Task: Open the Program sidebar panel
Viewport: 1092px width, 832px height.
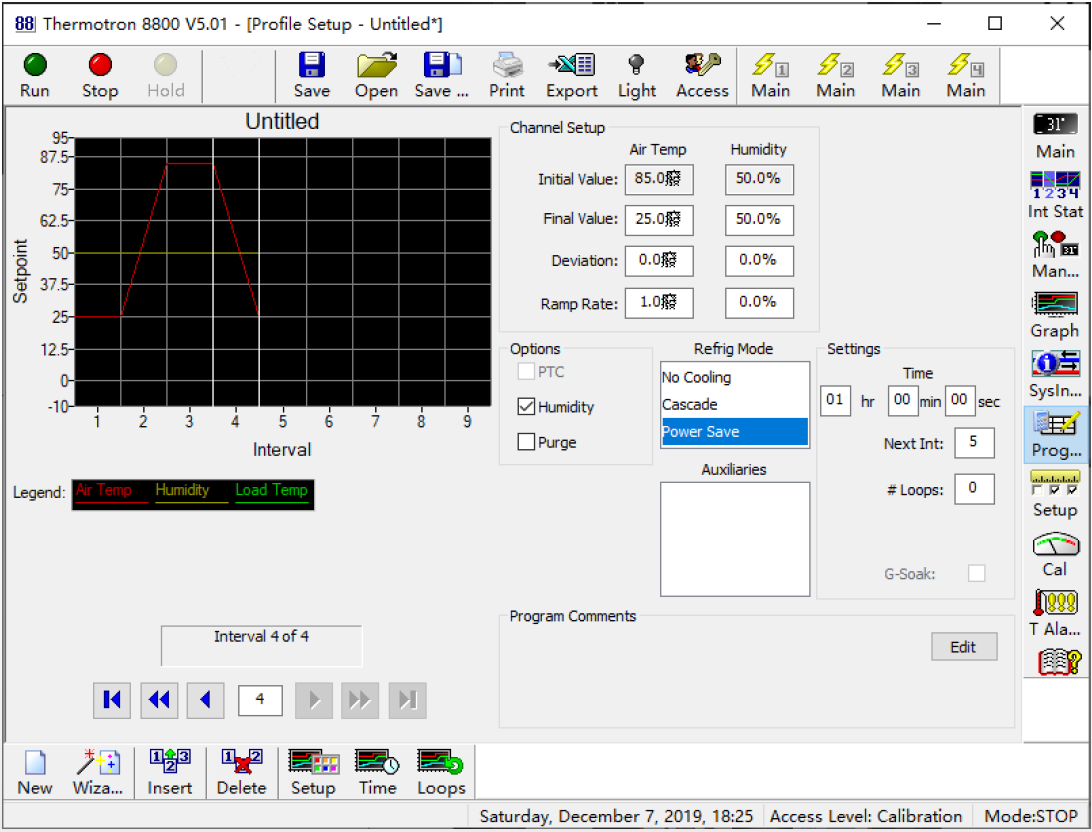Action: (x=1055, y=435)
